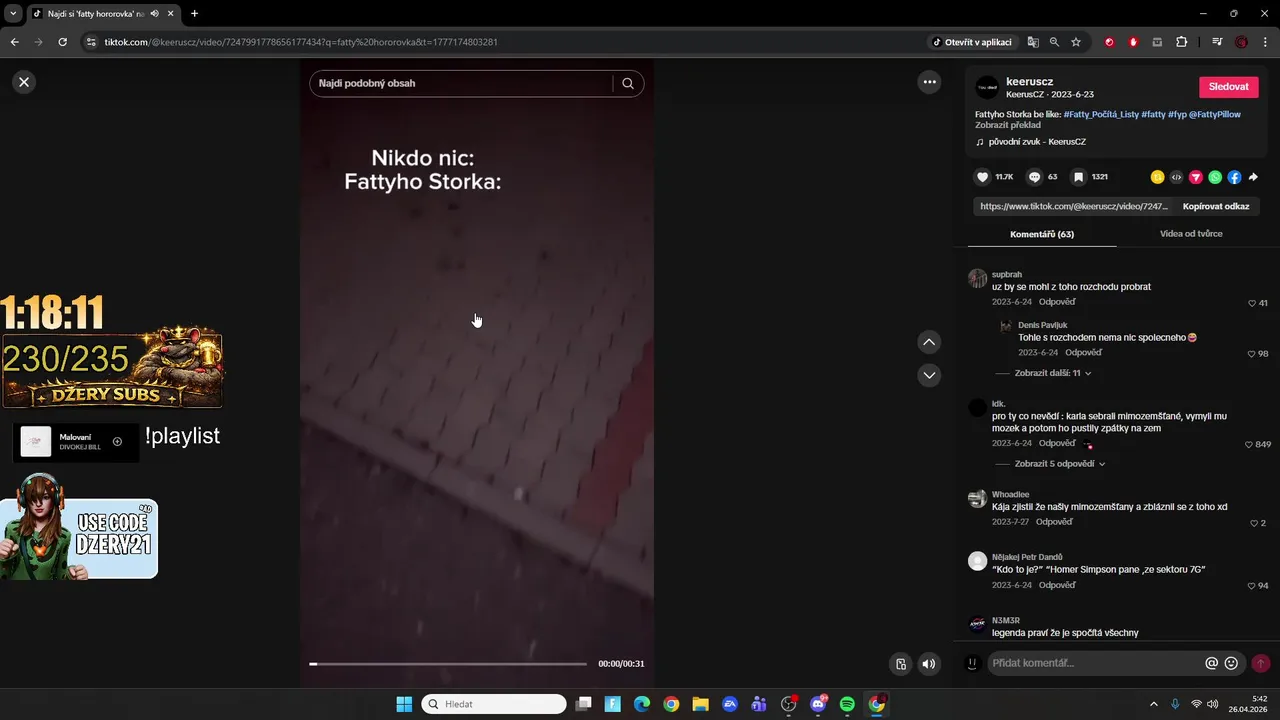Open 'původní zvuk - KeerusCZ' sound
This screenshot has height=720, width=1280.
coord(1037,142)
